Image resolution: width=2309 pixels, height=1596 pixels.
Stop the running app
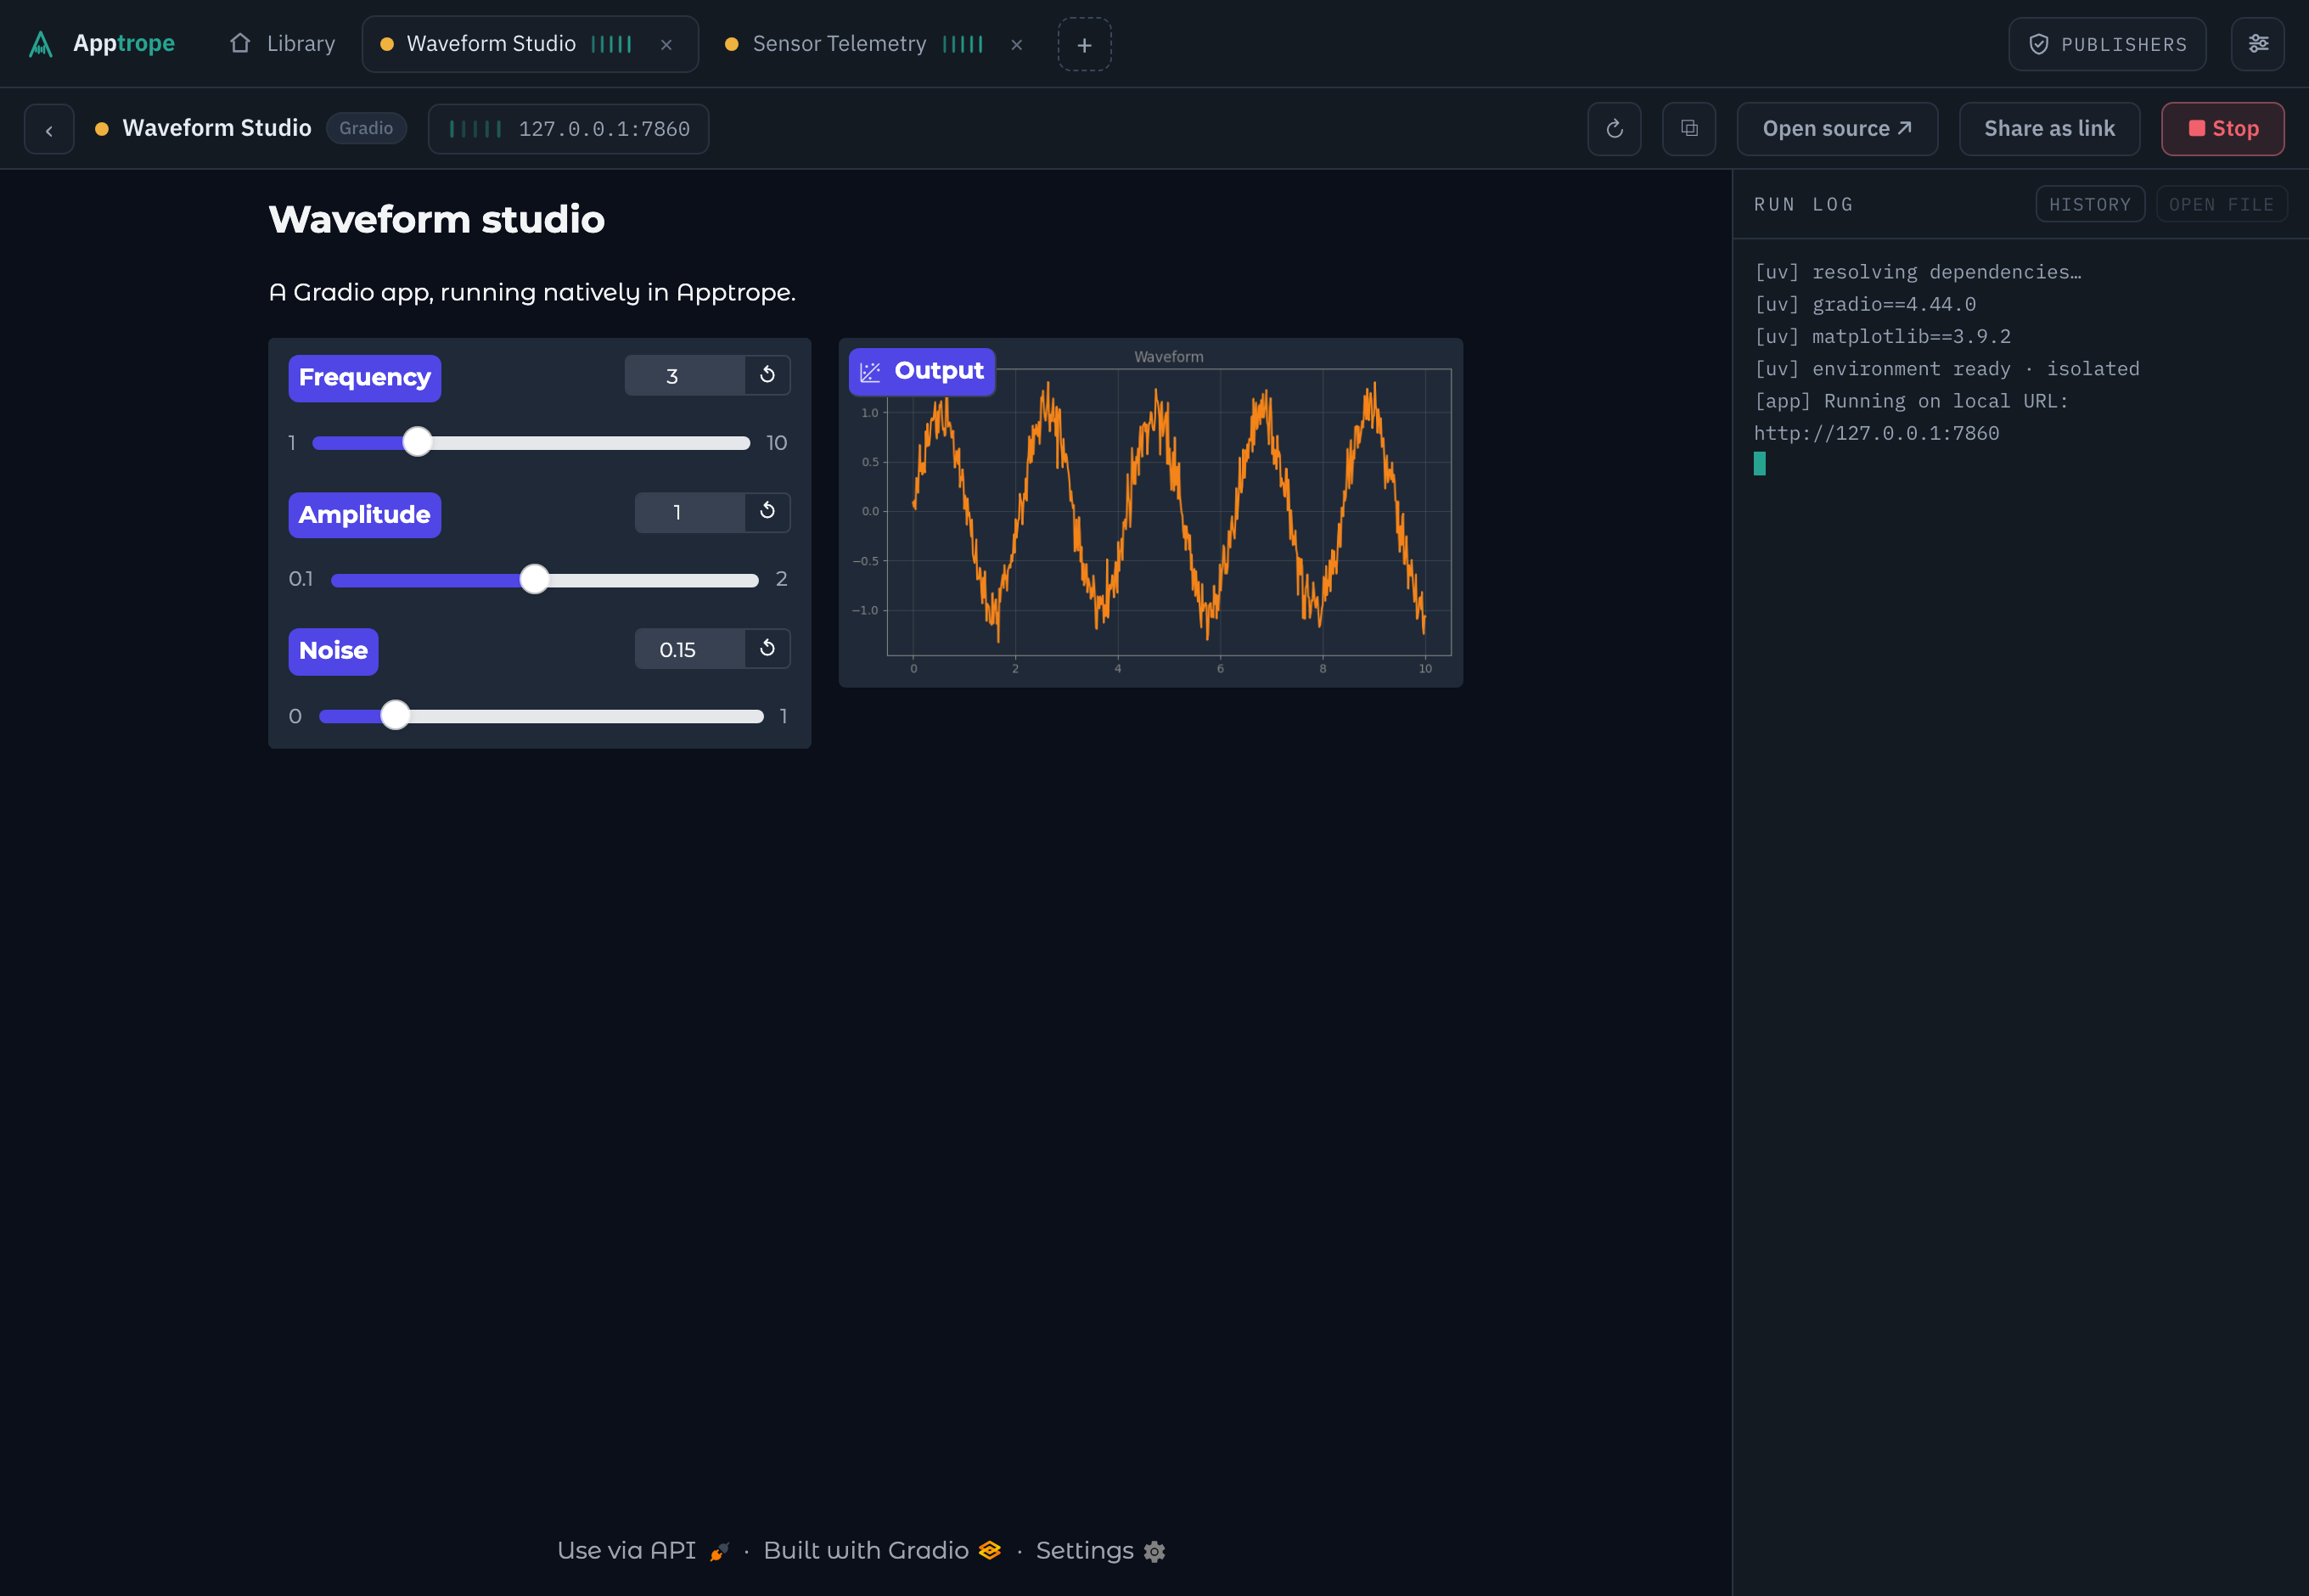2222,129
